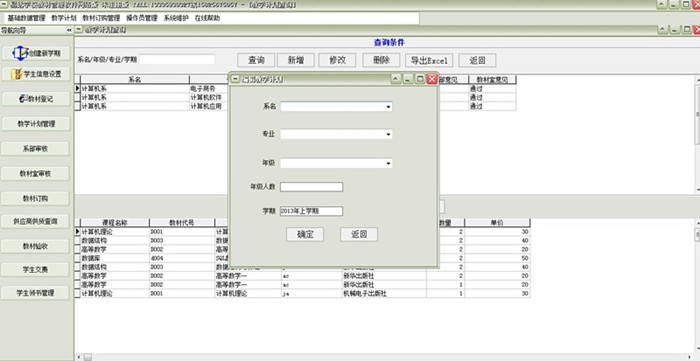Click the 教材订购 sidebar button
700x361 pixels.
tap(36, 199)
